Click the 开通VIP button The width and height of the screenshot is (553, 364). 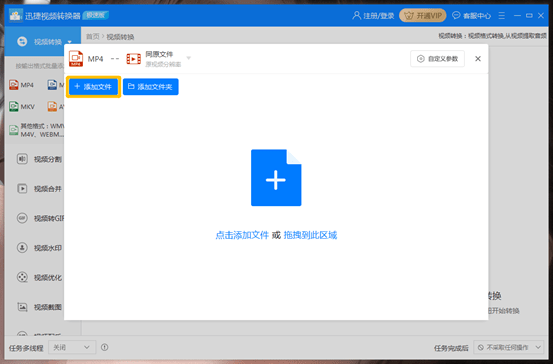tap(423, 16)
